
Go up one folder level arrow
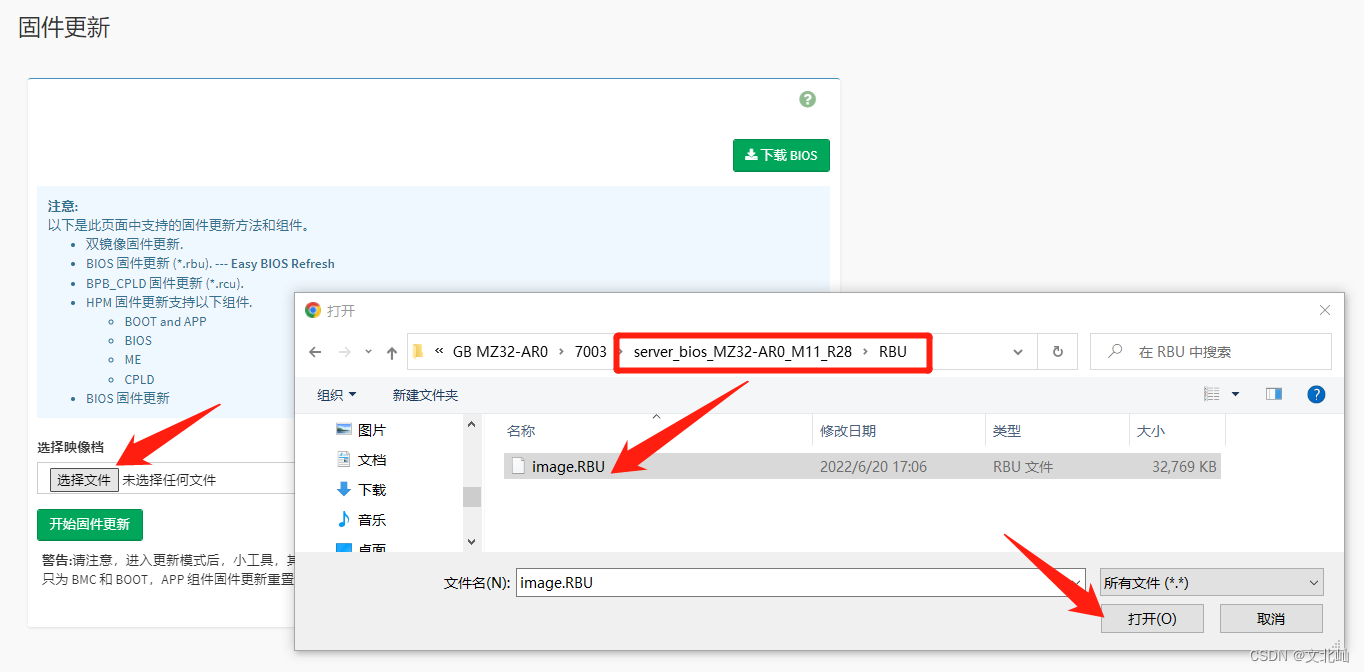391,352
